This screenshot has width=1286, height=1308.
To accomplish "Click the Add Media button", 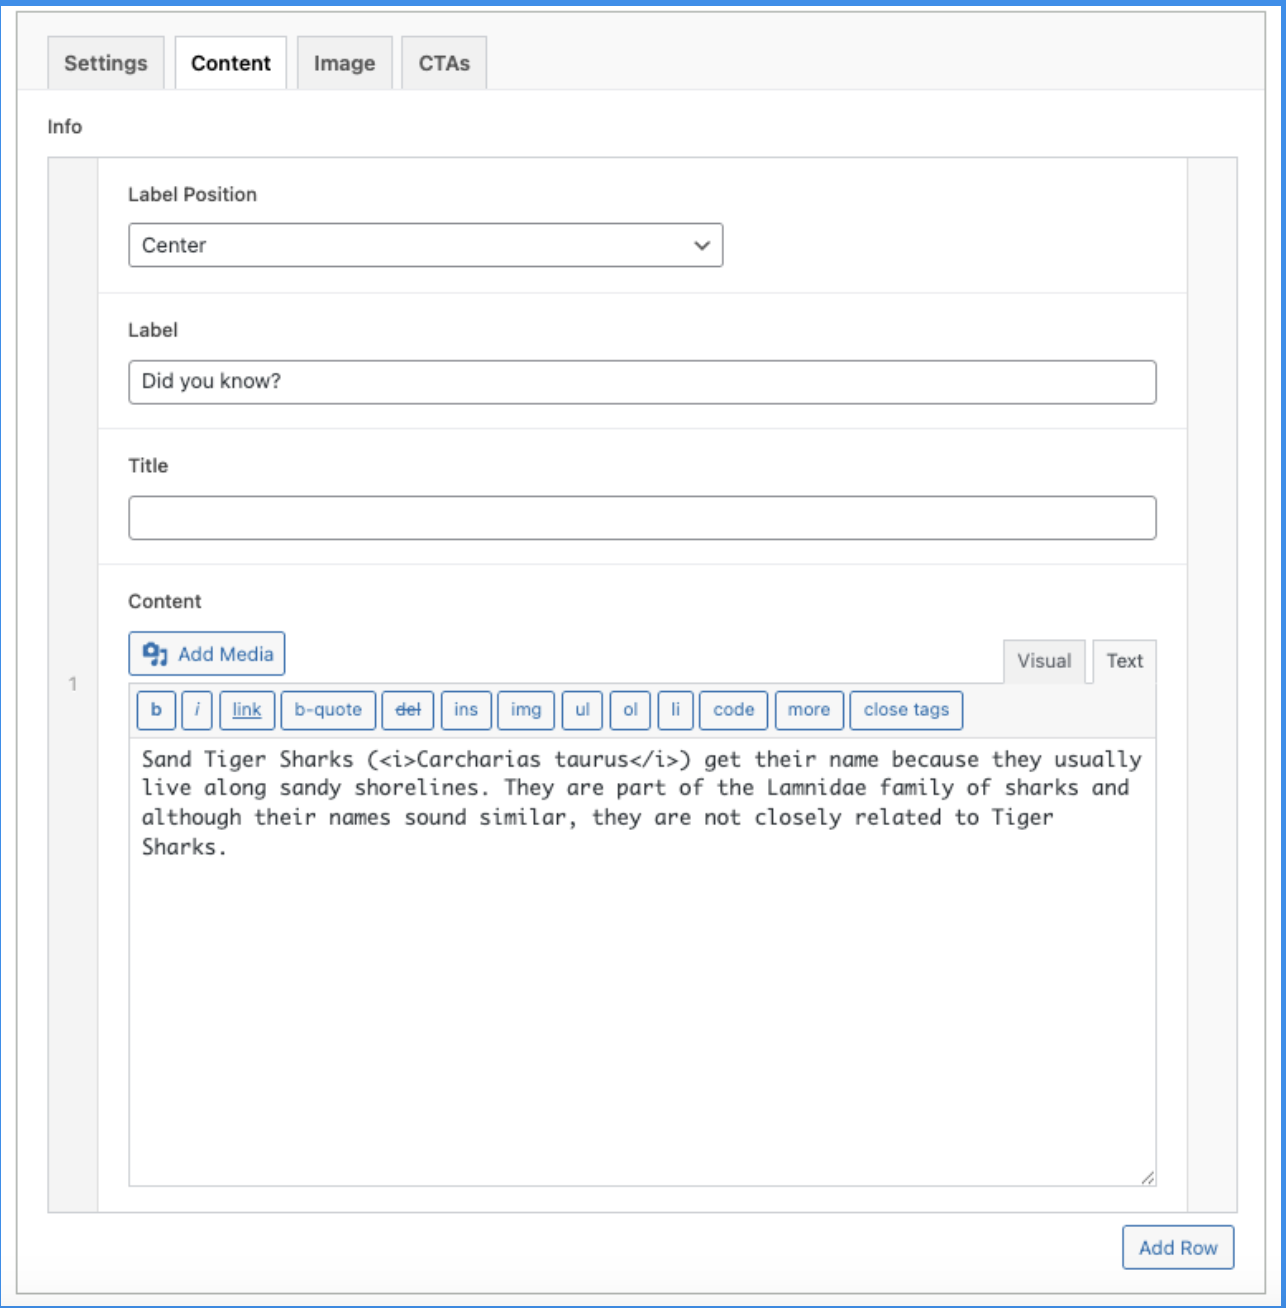I will tap(207, 654).
